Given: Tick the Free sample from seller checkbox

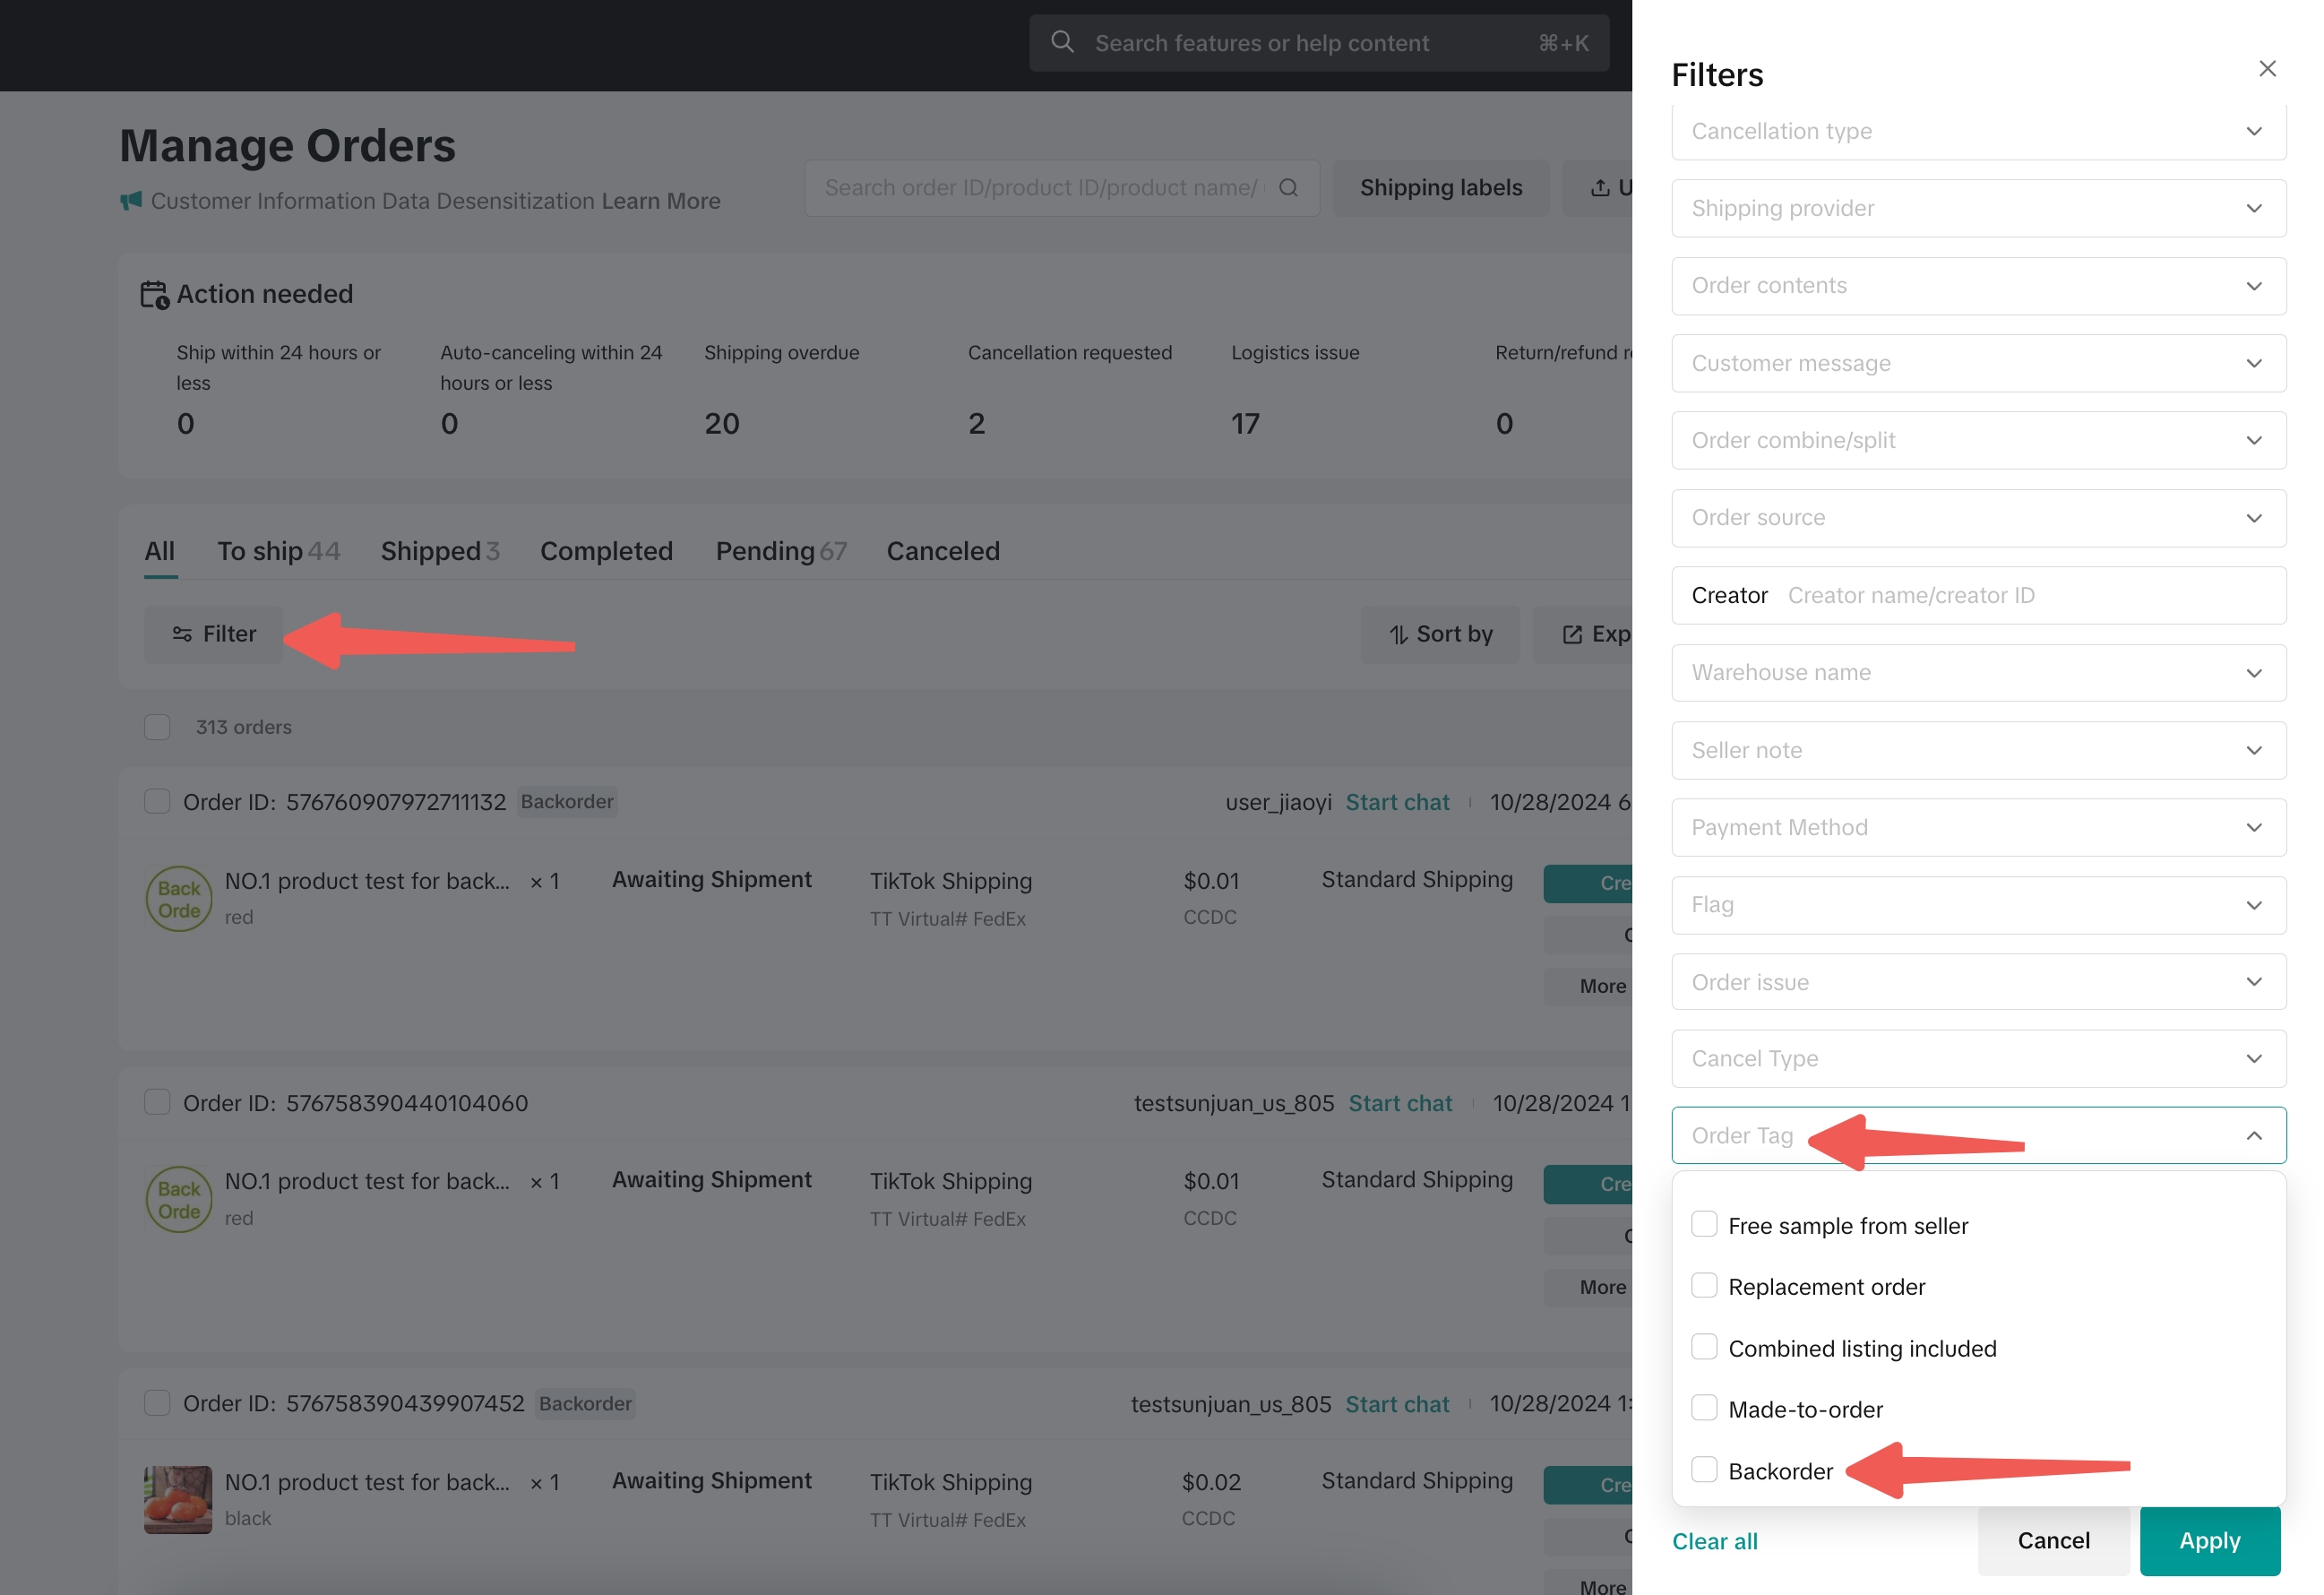Looking at the screenshot, I should tap(1704, 1225).
